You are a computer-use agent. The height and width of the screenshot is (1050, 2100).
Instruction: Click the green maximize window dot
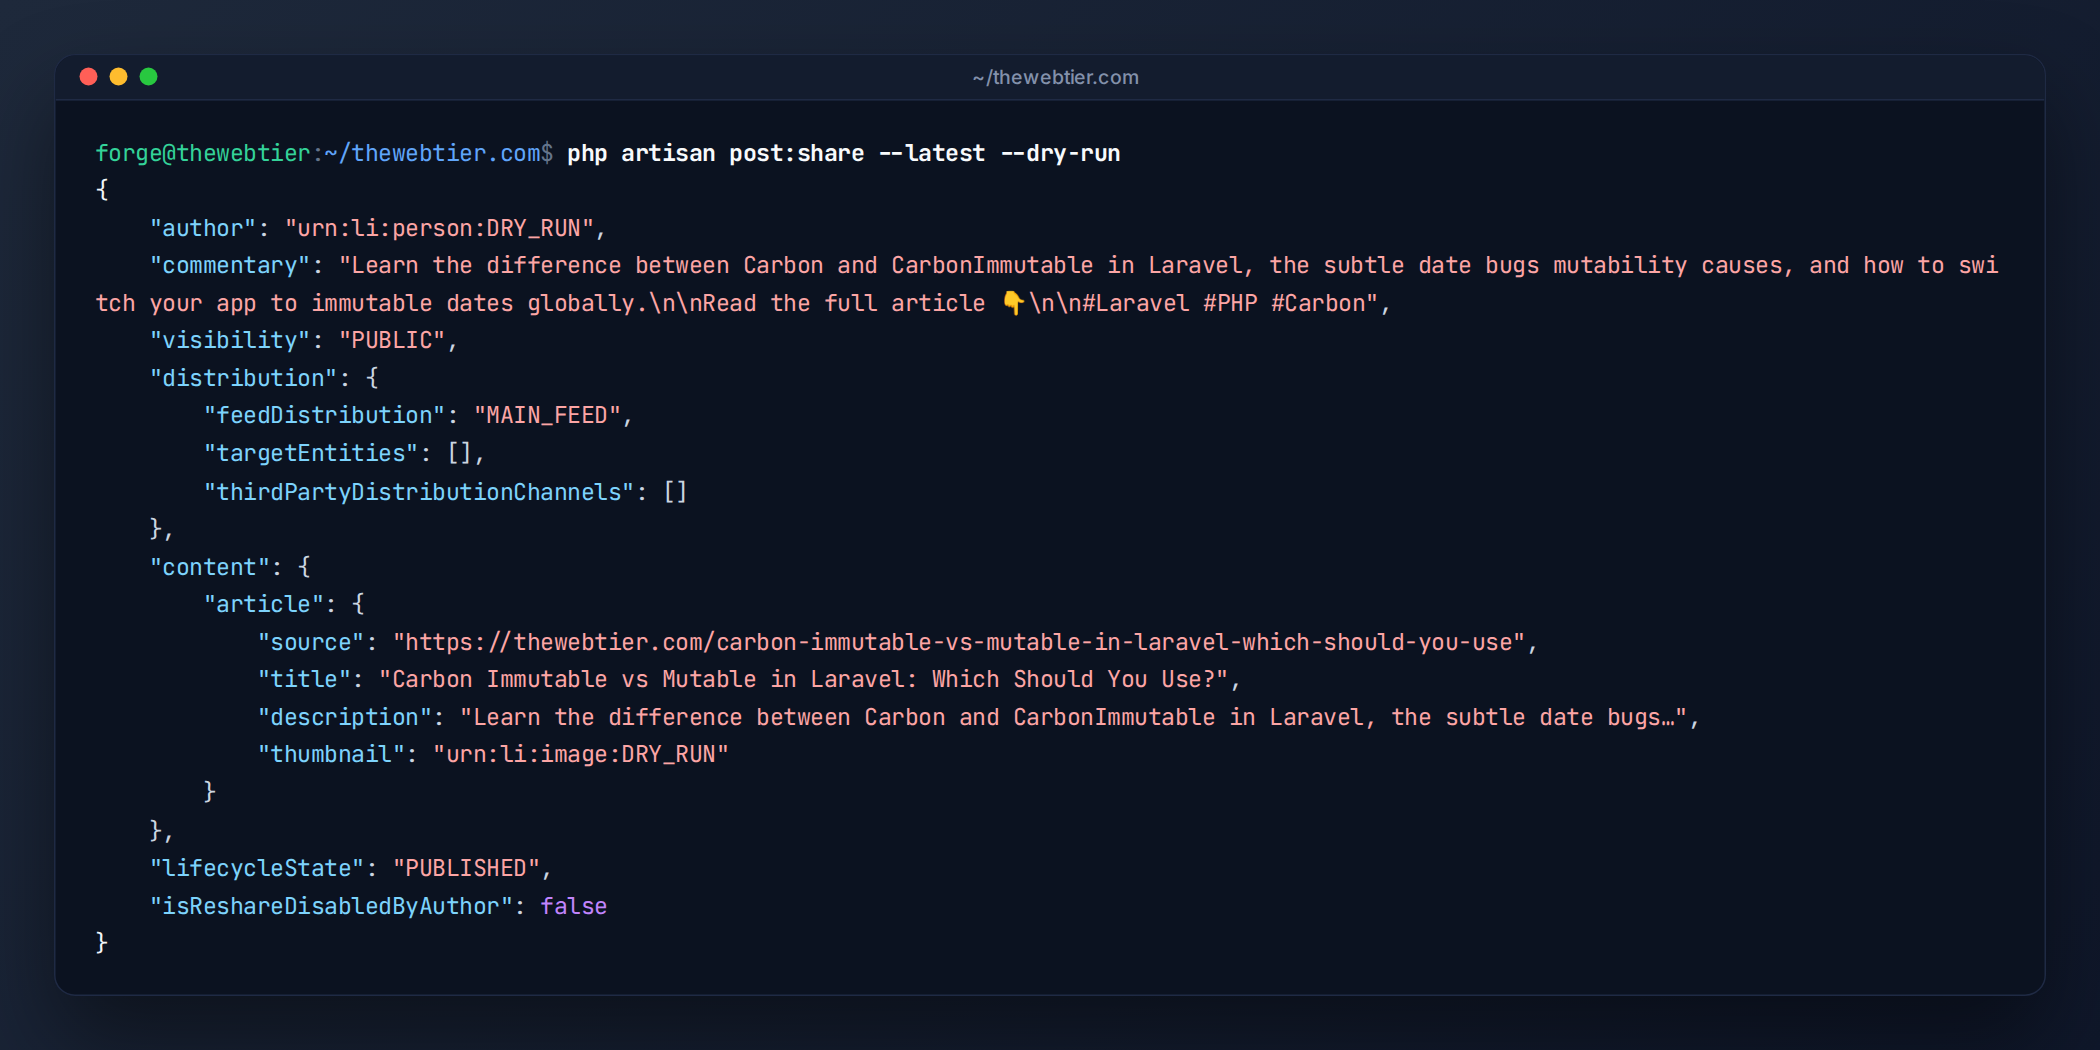coord(148,77)
